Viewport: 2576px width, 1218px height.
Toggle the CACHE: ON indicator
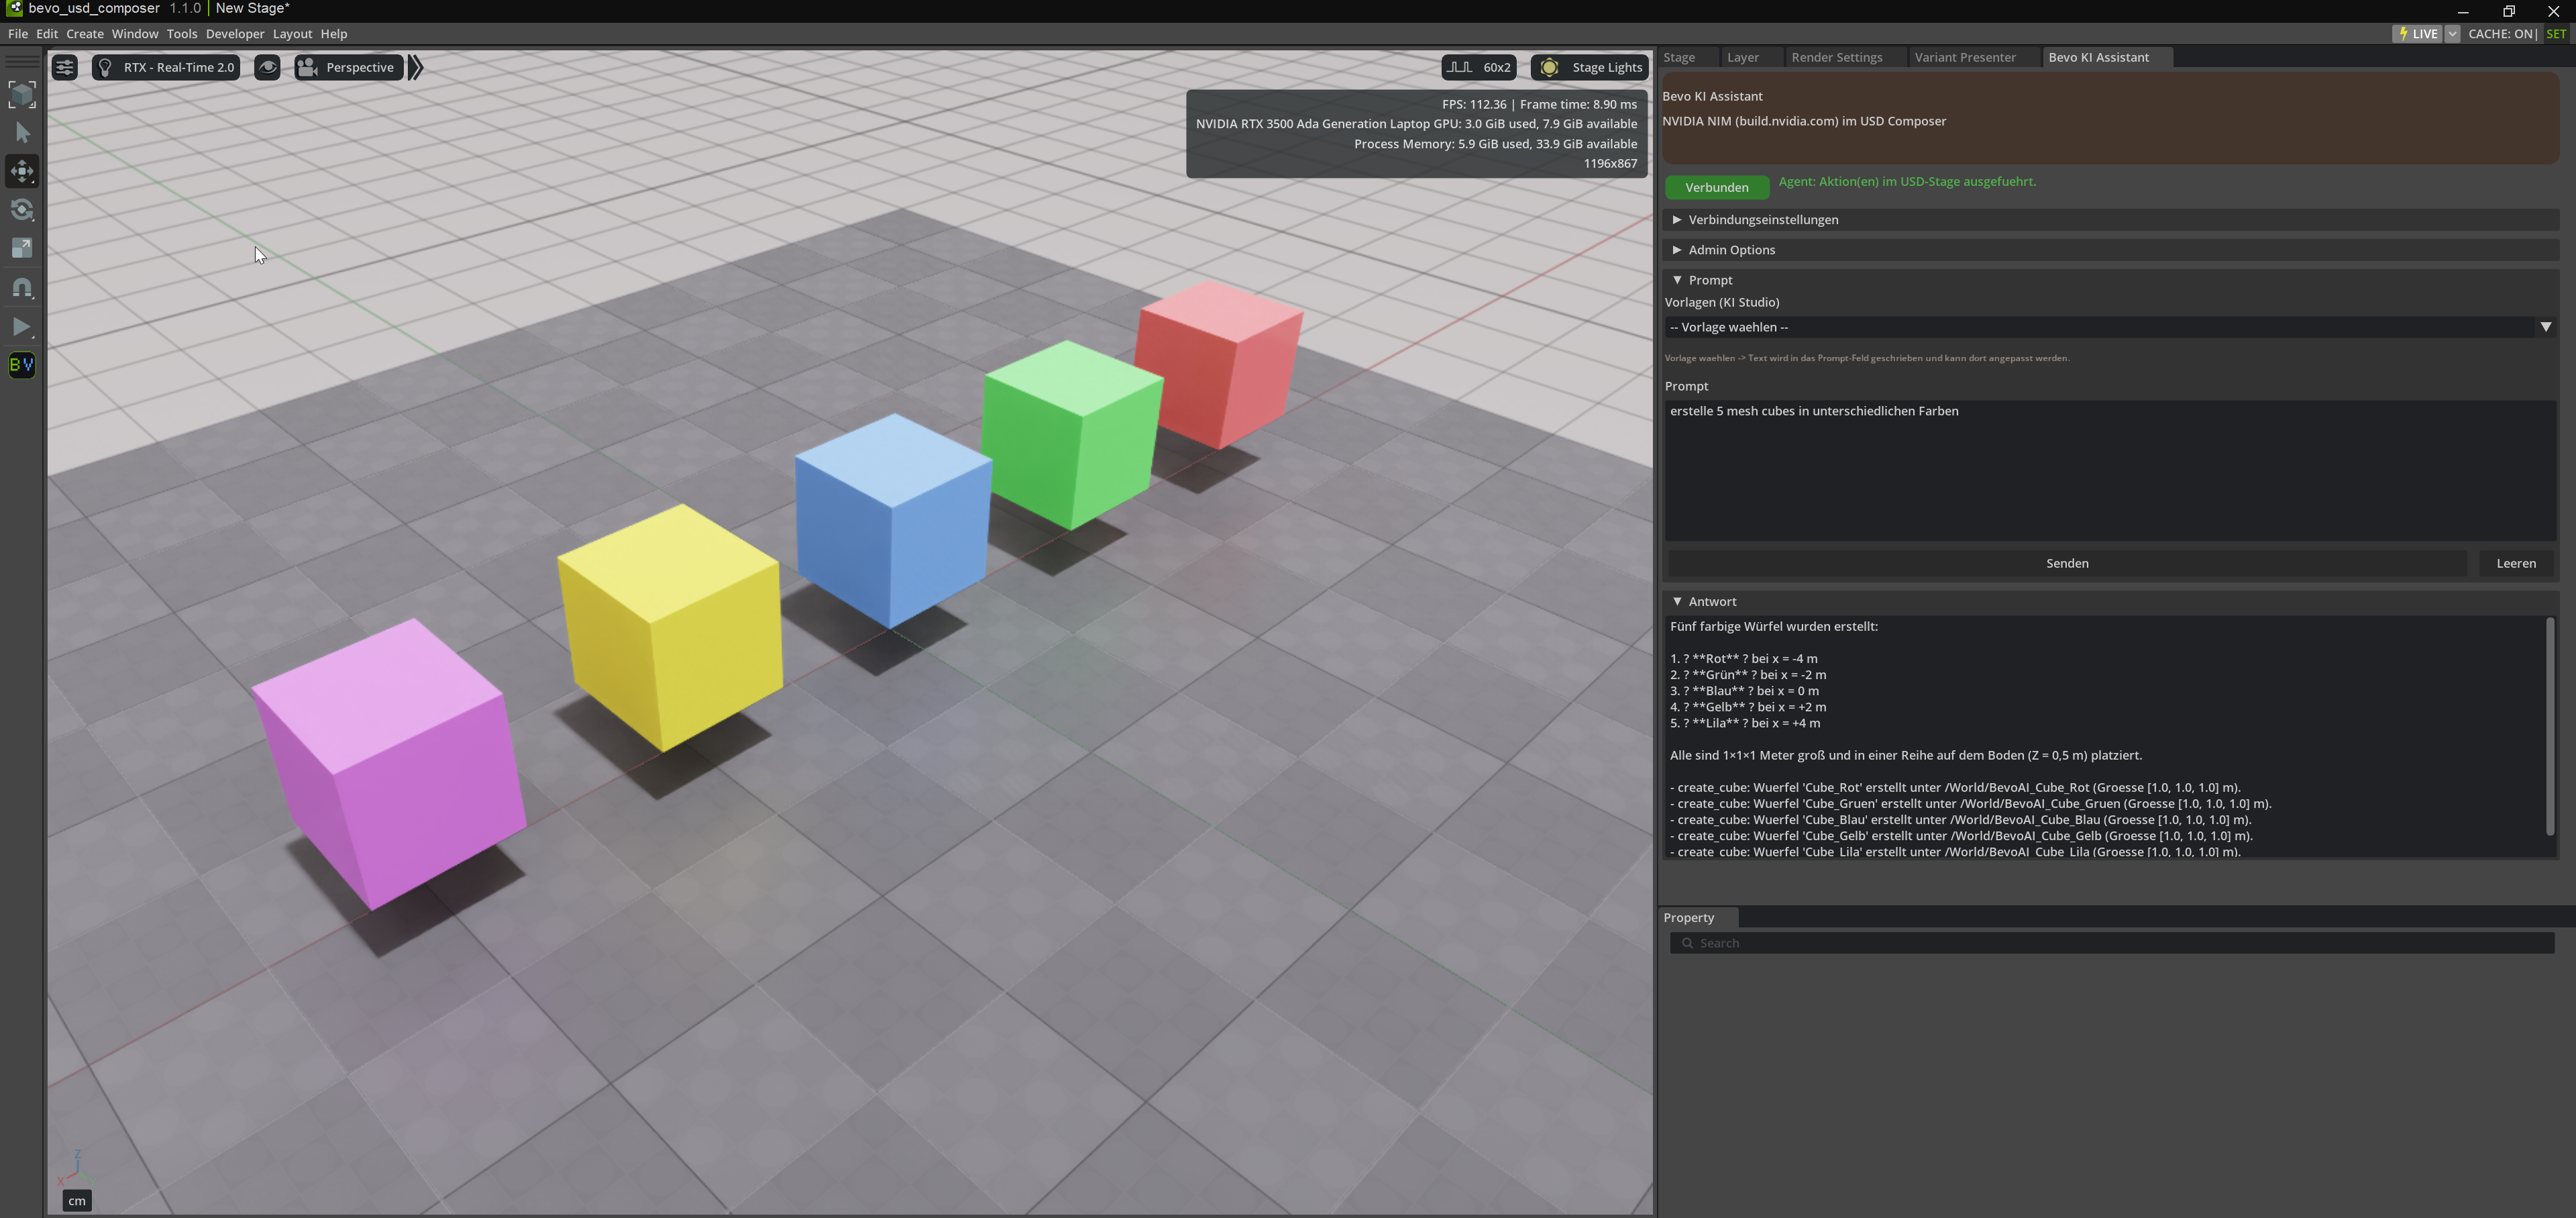click(x=2501, y=33)
